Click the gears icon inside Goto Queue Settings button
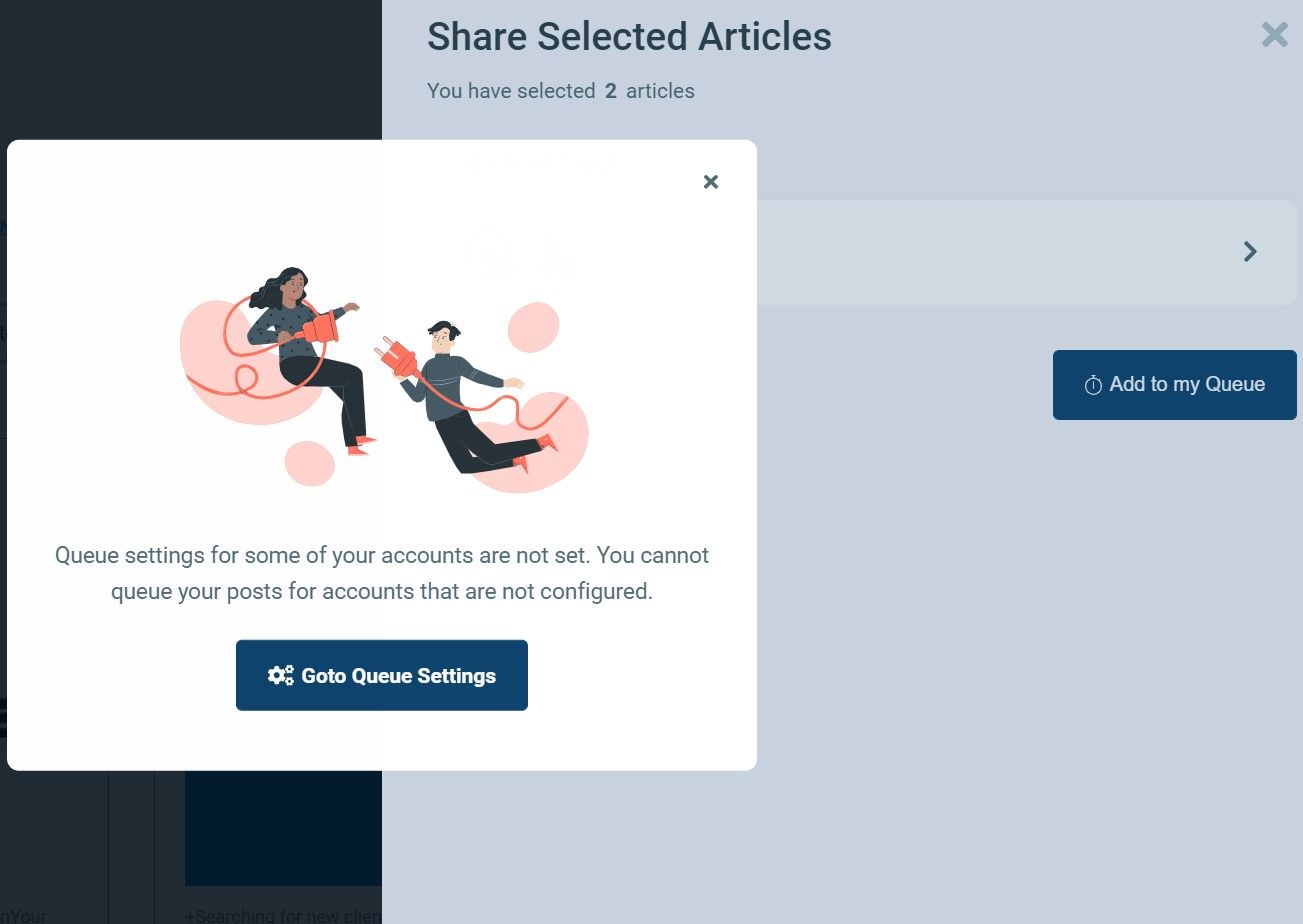Image resolution: width=1303 pixels, height=924 pixels. [281, 674]
